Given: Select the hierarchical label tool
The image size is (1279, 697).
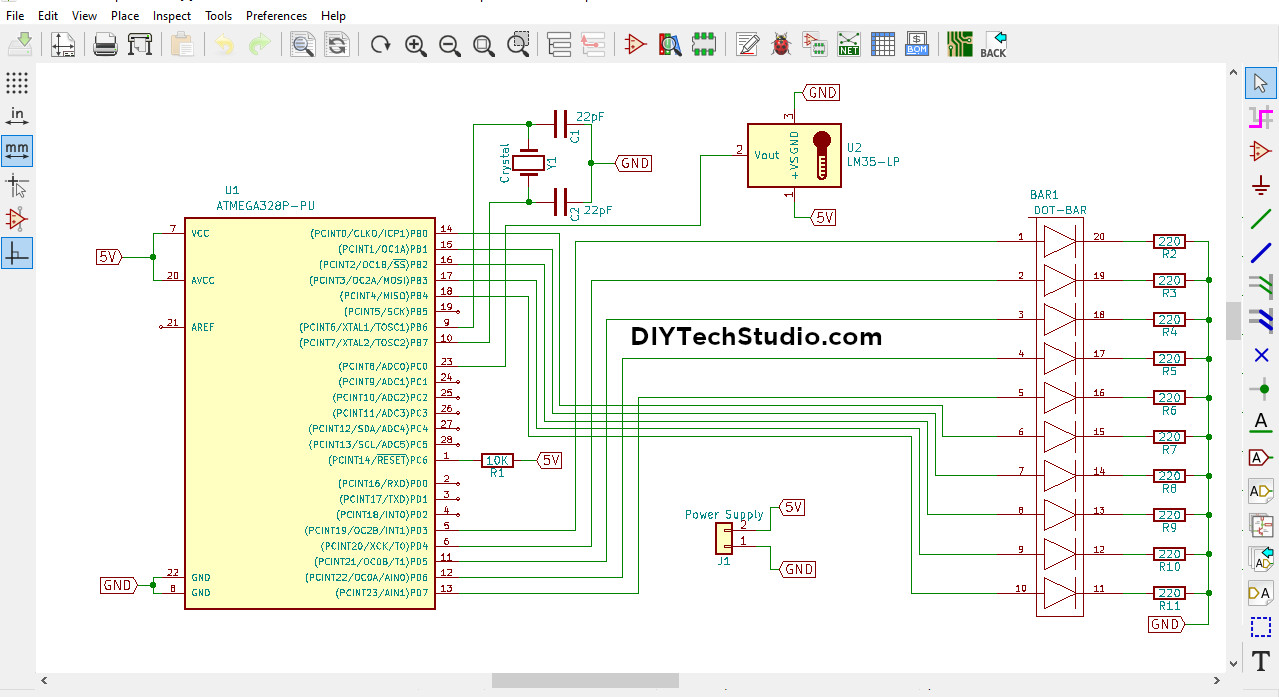Looking at the screenshot, I should tap(1261, 491).
